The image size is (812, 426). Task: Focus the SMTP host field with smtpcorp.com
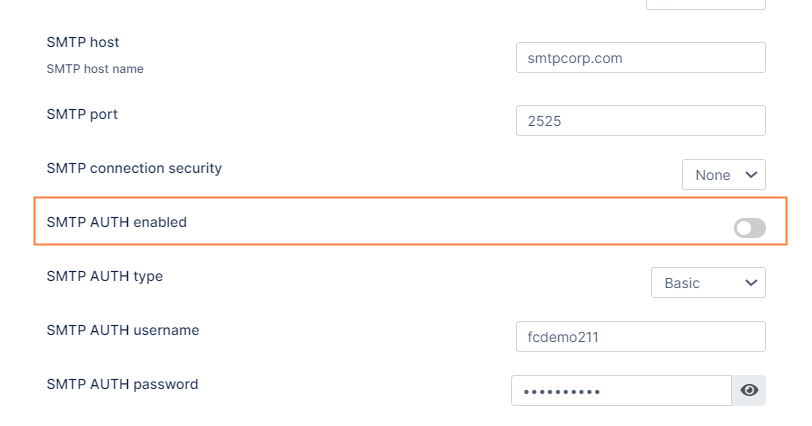pyautogui.click(x=640, y=58)
